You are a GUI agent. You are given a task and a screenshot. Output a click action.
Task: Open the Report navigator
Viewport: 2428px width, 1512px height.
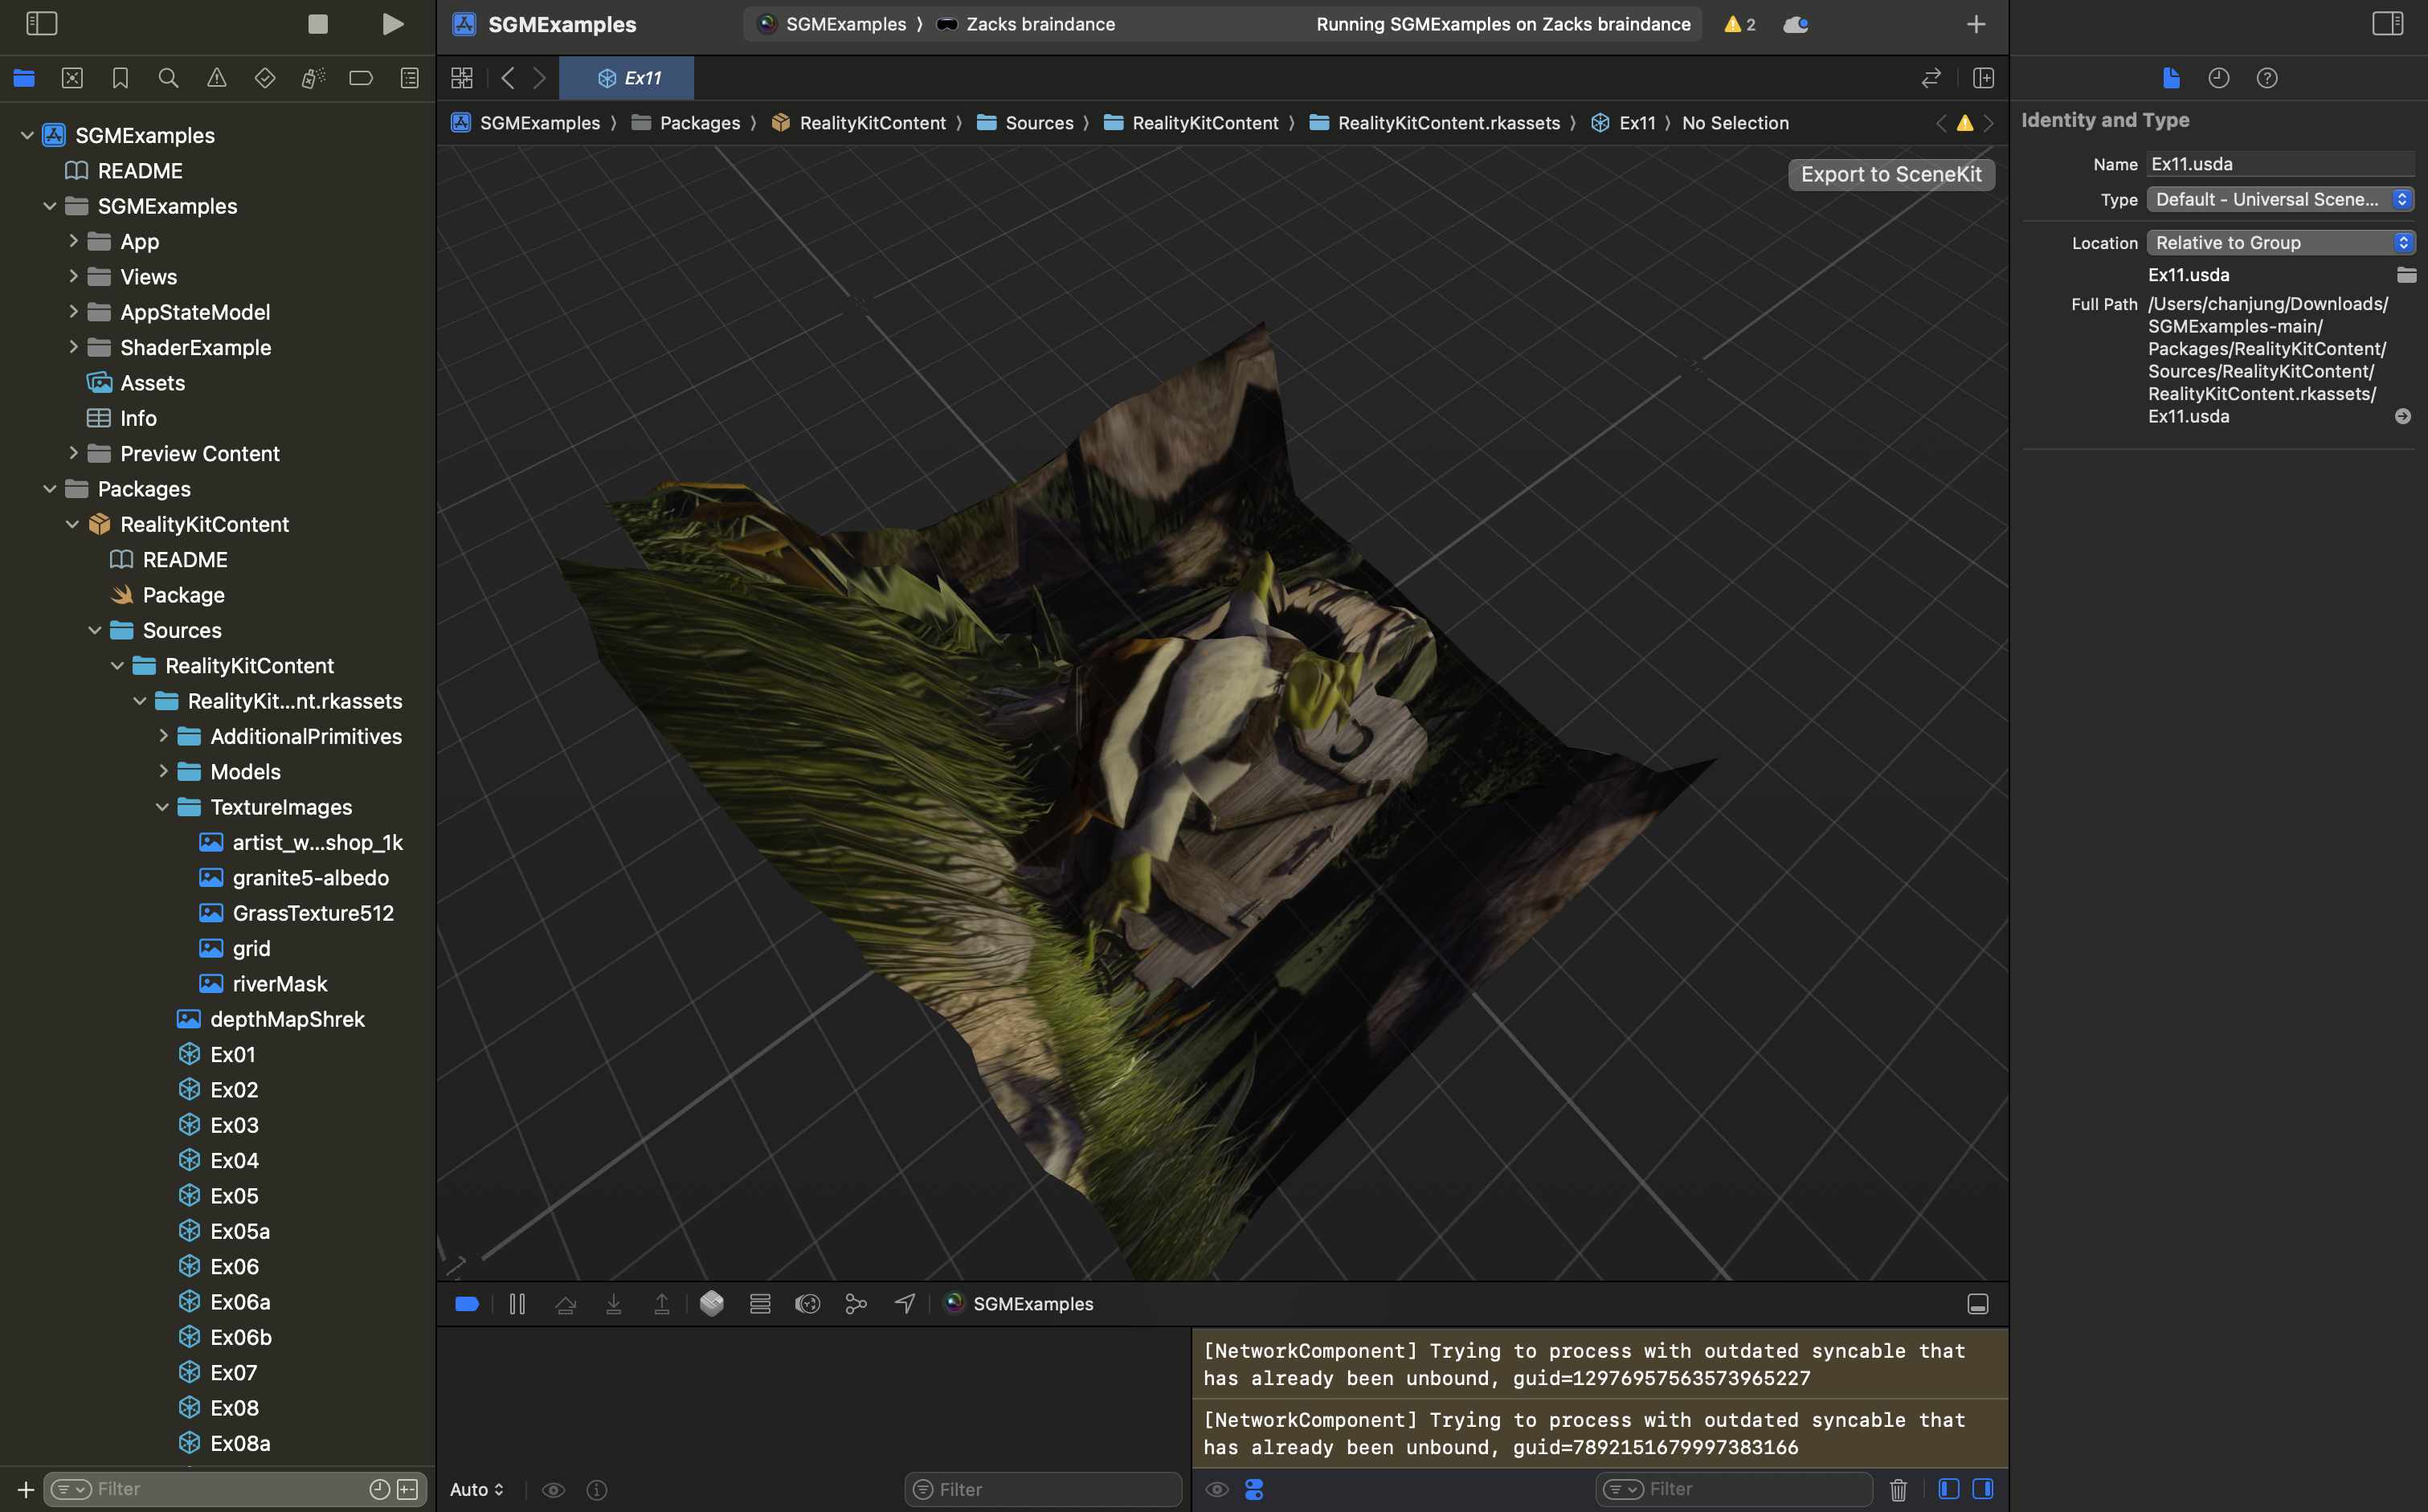(x=409, y=78)
